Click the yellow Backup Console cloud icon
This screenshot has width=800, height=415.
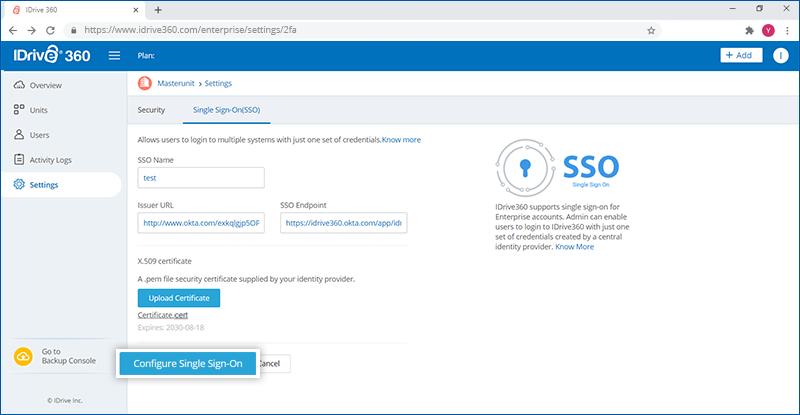23,356
